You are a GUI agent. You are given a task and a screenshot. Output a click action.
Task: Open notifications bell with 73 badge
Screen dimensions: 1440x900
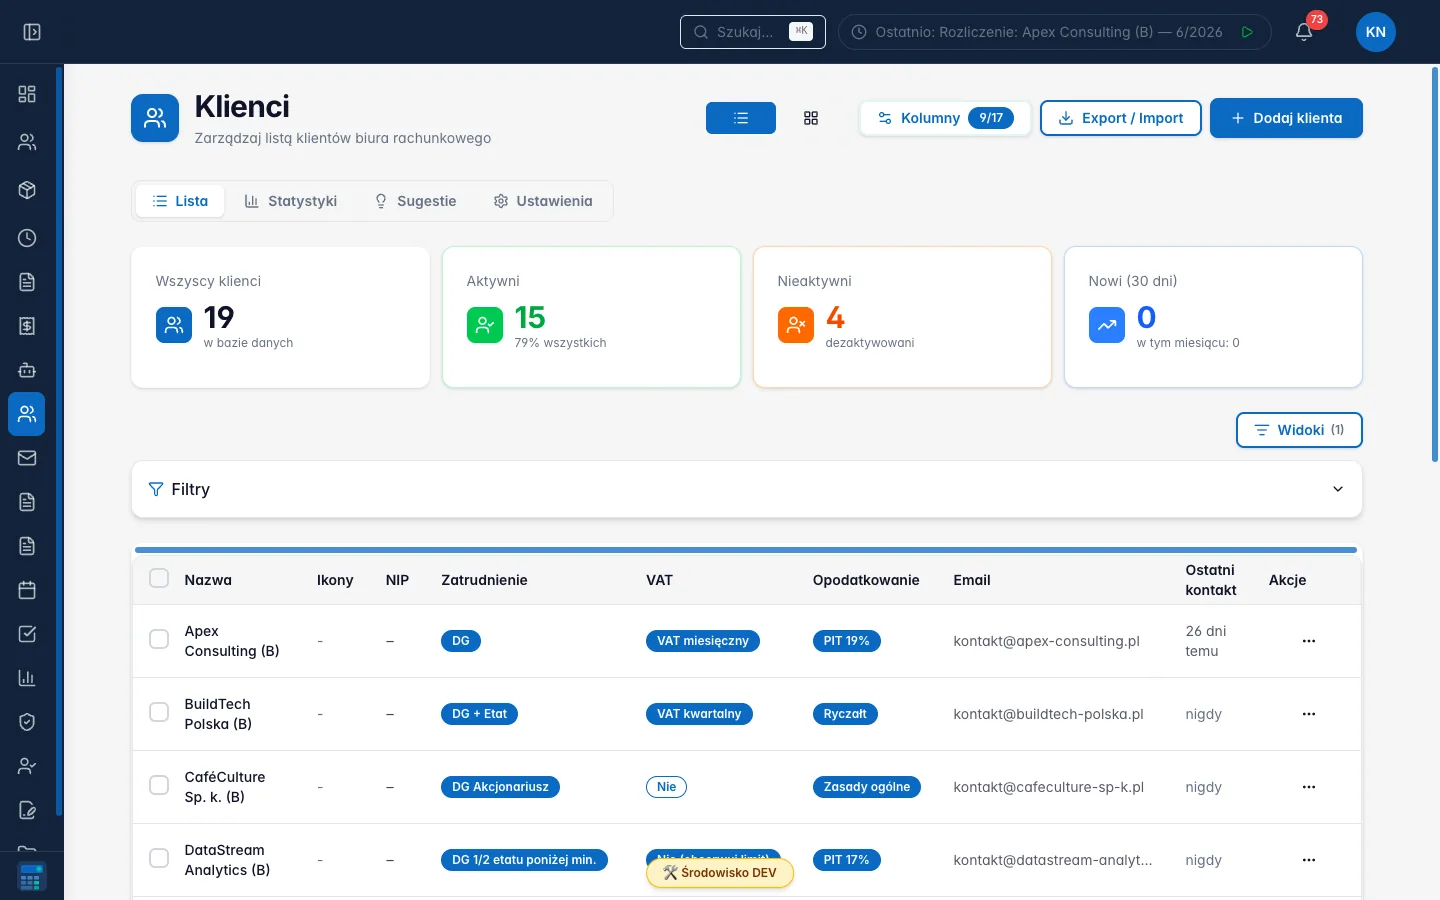pos(1304,32)
